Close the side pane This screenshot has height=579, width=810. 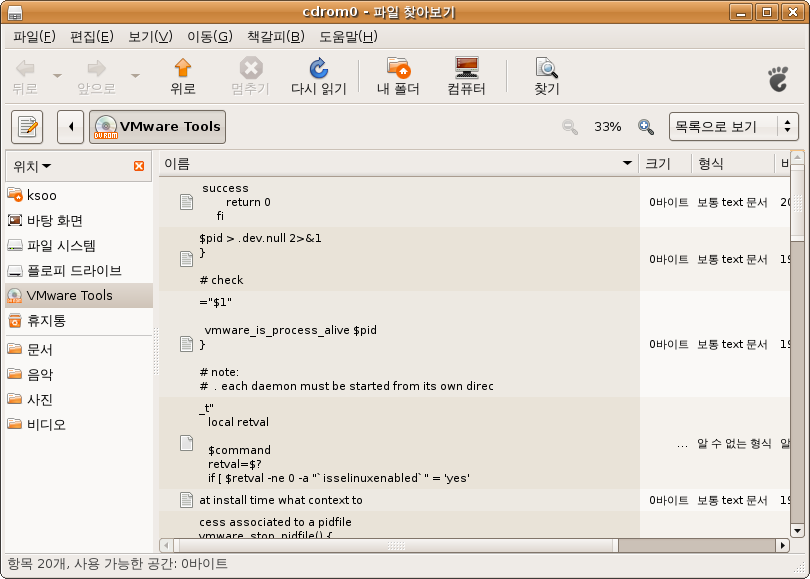[x=139, y=166]
